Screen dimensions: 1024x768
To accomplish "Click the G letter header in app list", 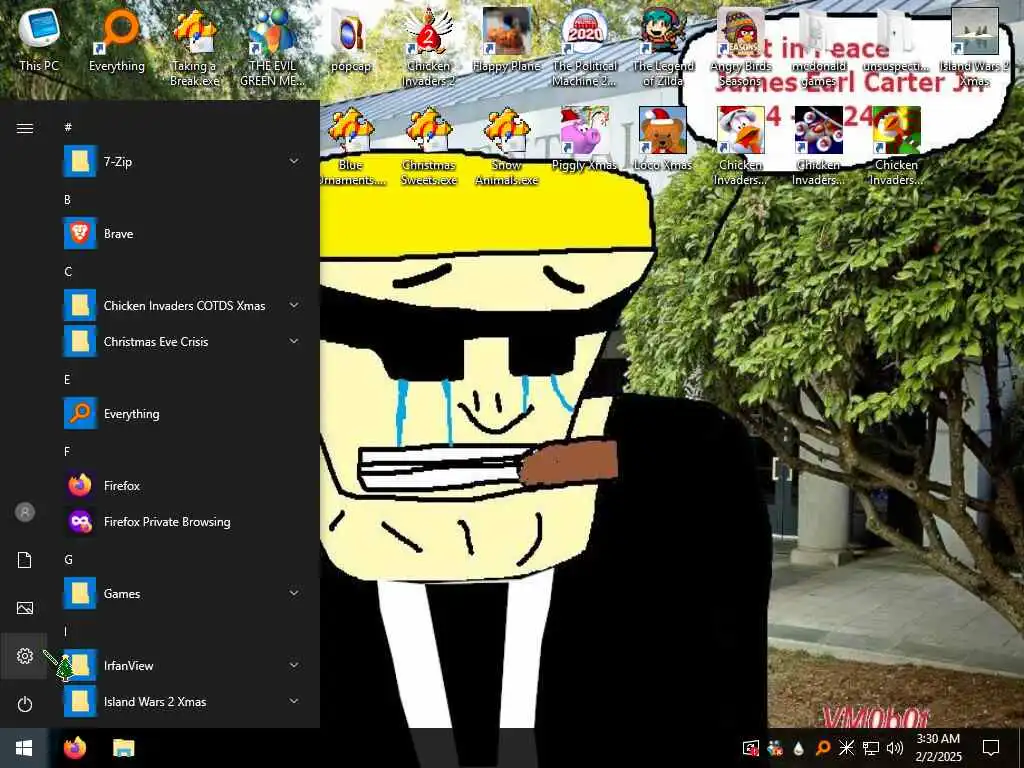I will point(68,560).
